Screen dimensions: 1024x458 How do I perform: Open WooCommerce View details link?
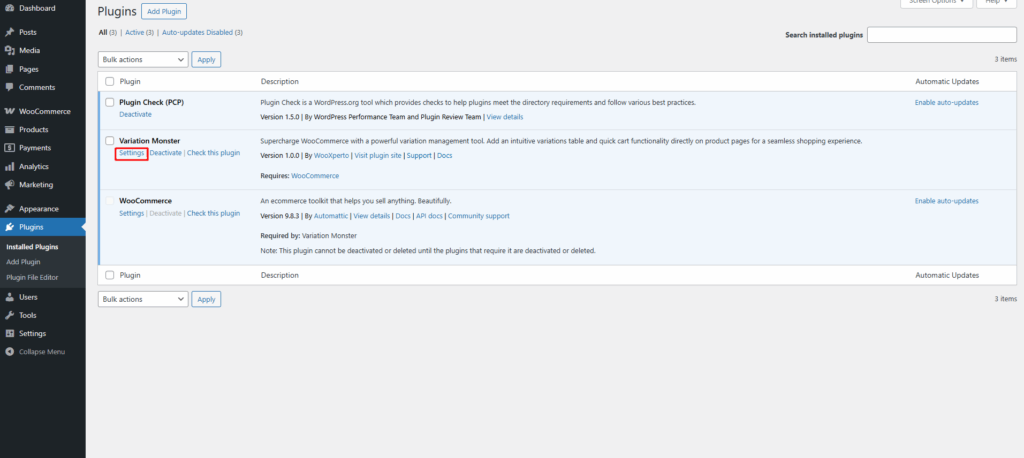tap(372, 216)
